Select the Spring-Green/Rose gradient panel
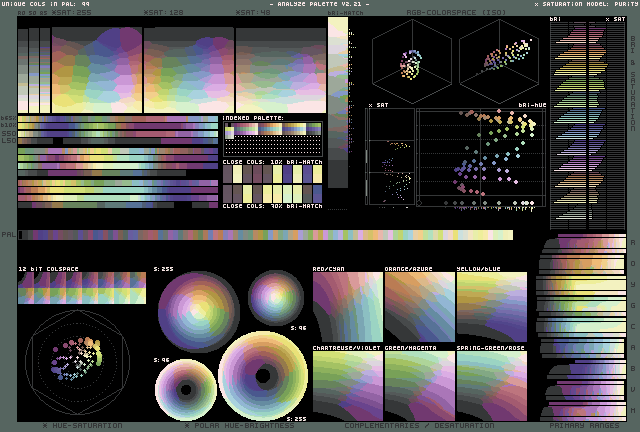Image resolution: width=640 pixels, height=432 pixels. [491, 385]
